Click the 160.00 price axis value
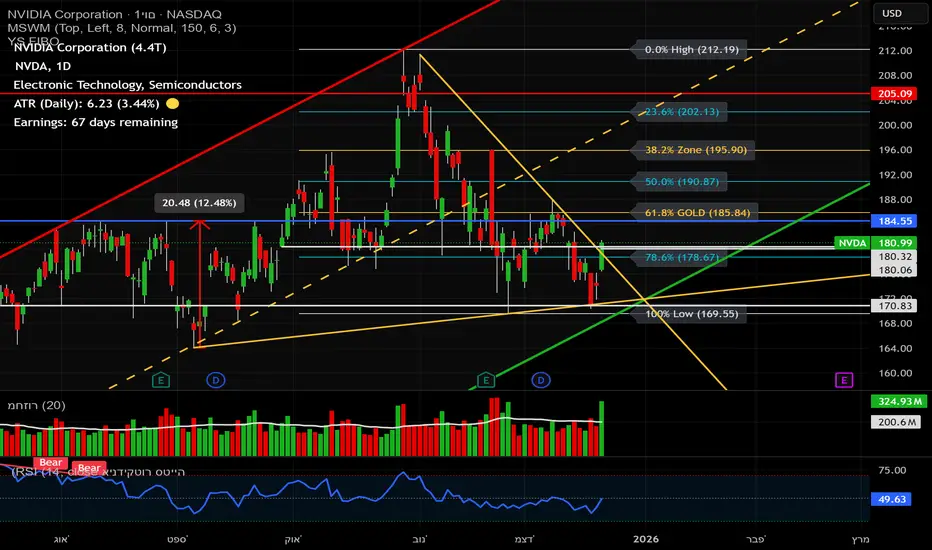The height and width of the screenshot is (550, 932). pyautogui.click(x=895, y=373)
